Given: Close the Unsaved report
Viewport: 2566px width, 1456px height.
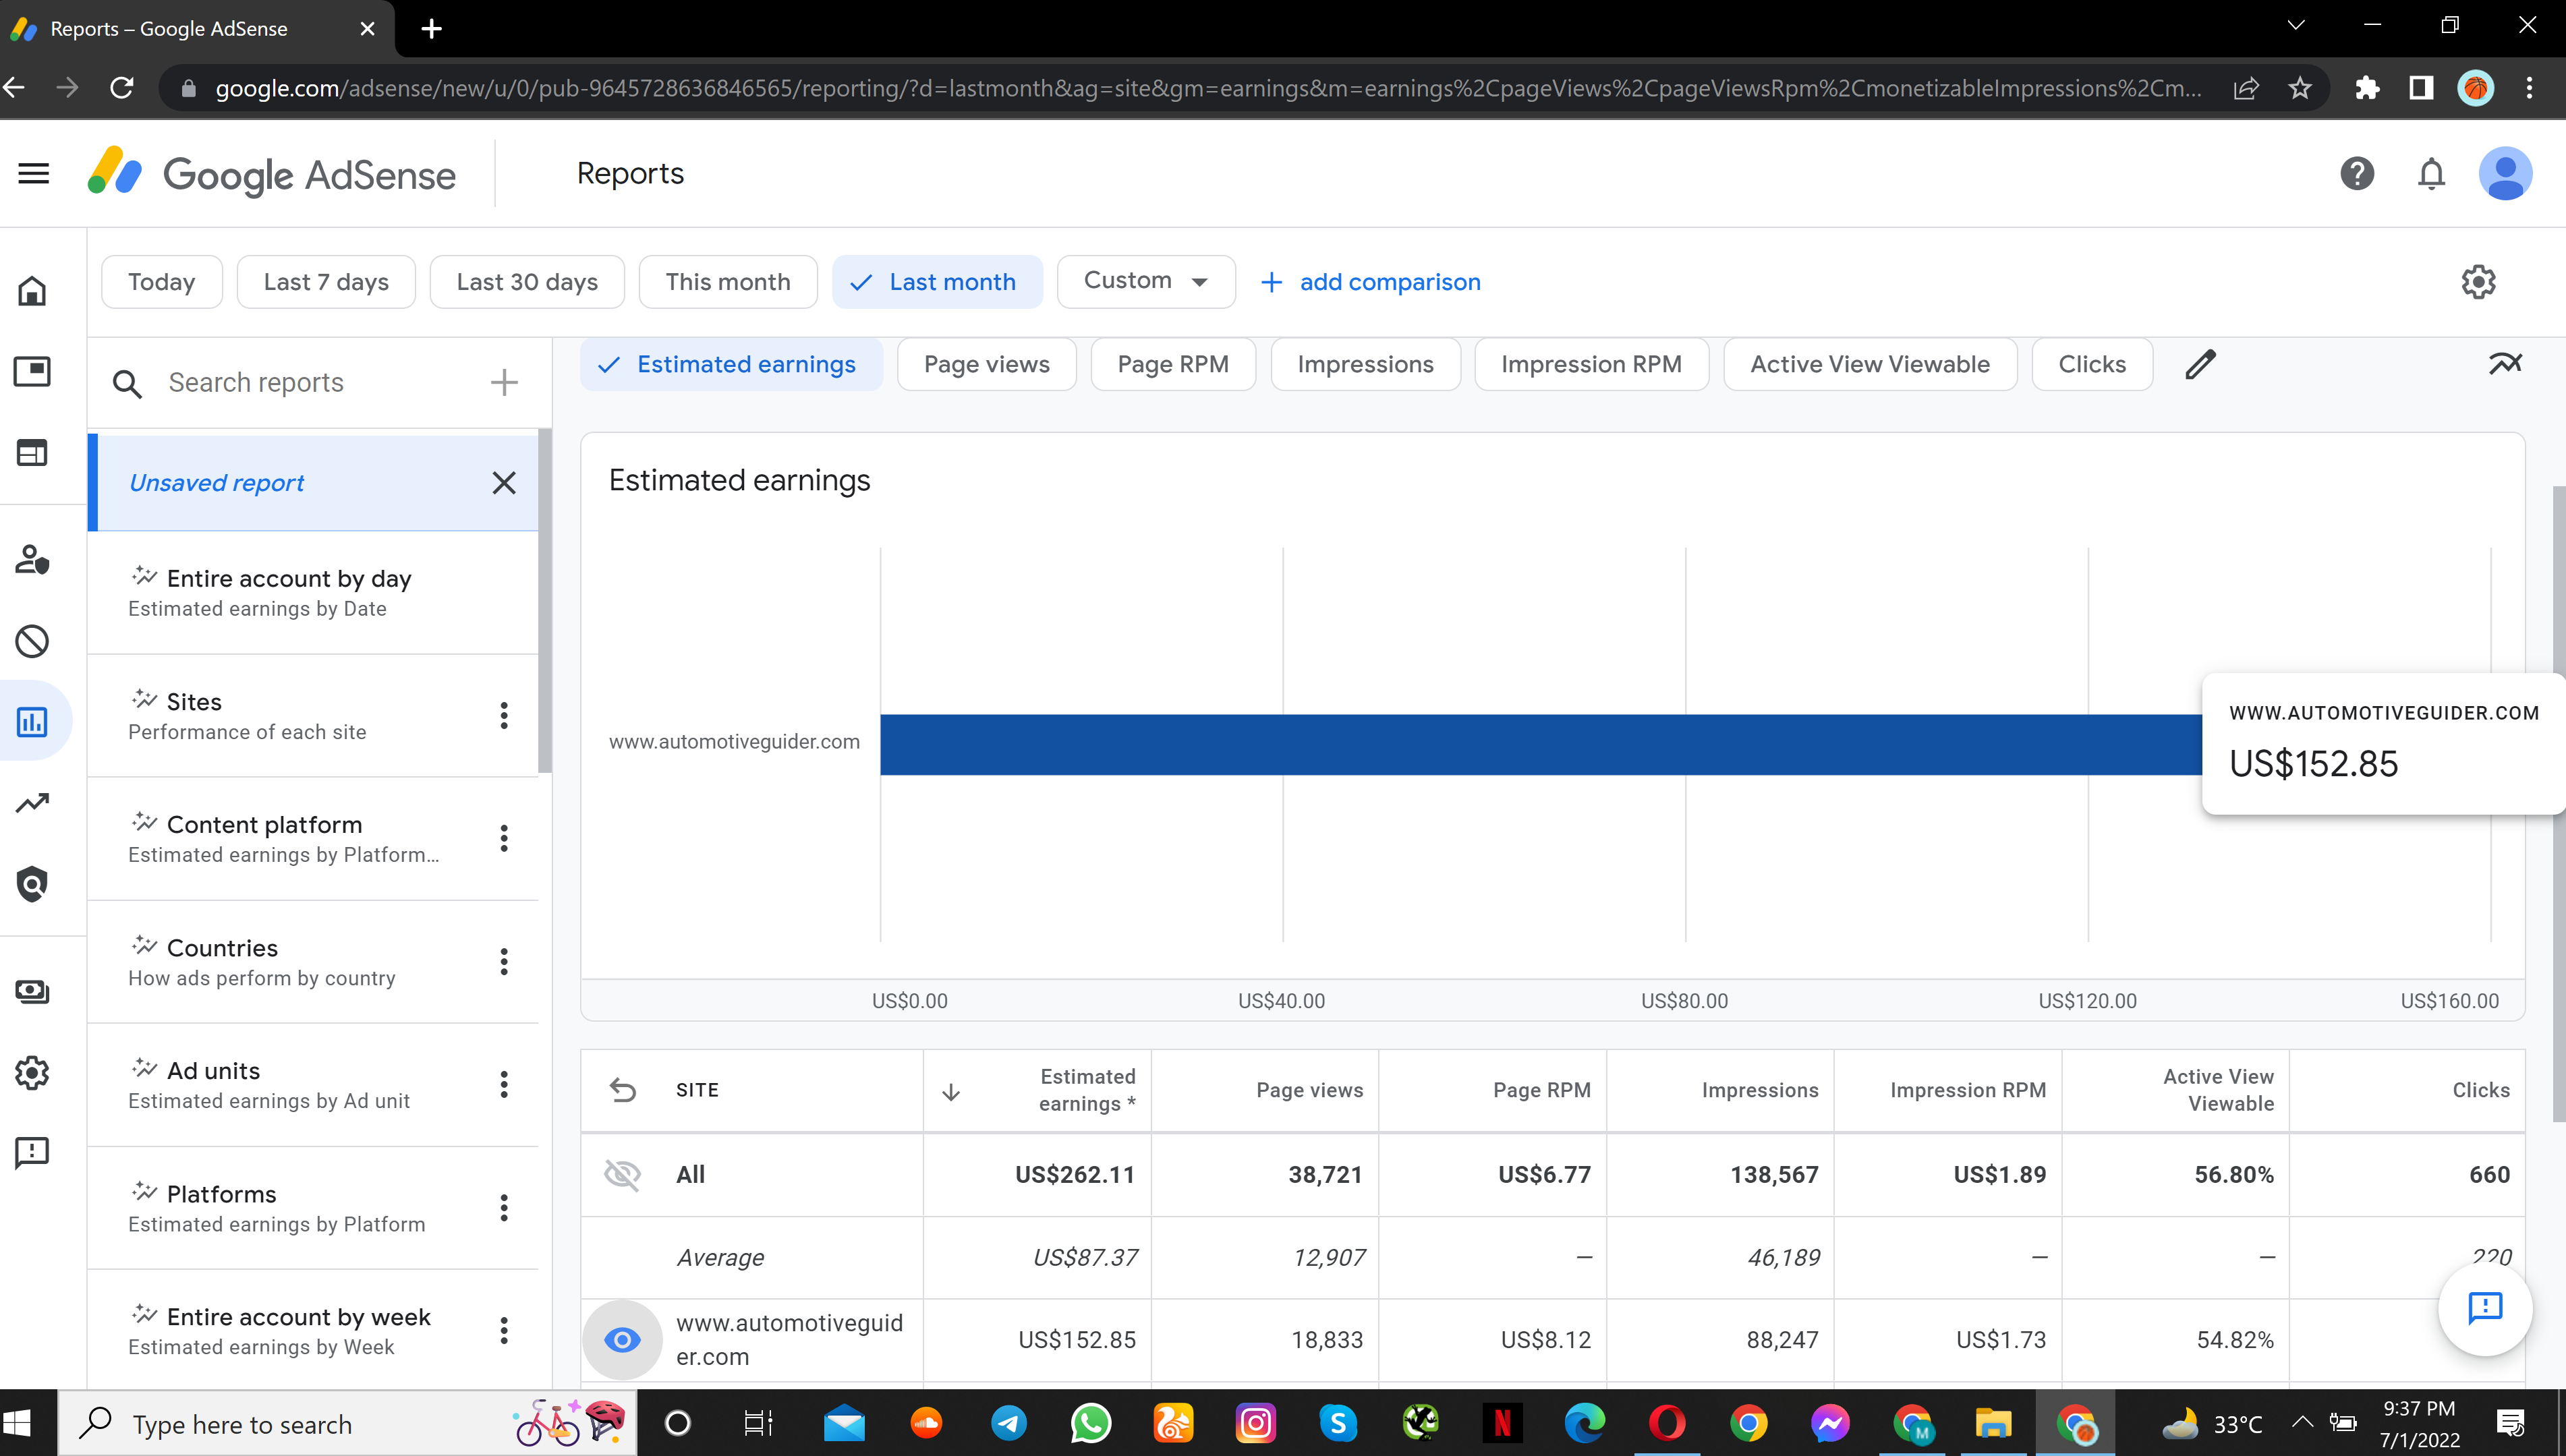Looking at the screenshot, I should click(504, 483).
